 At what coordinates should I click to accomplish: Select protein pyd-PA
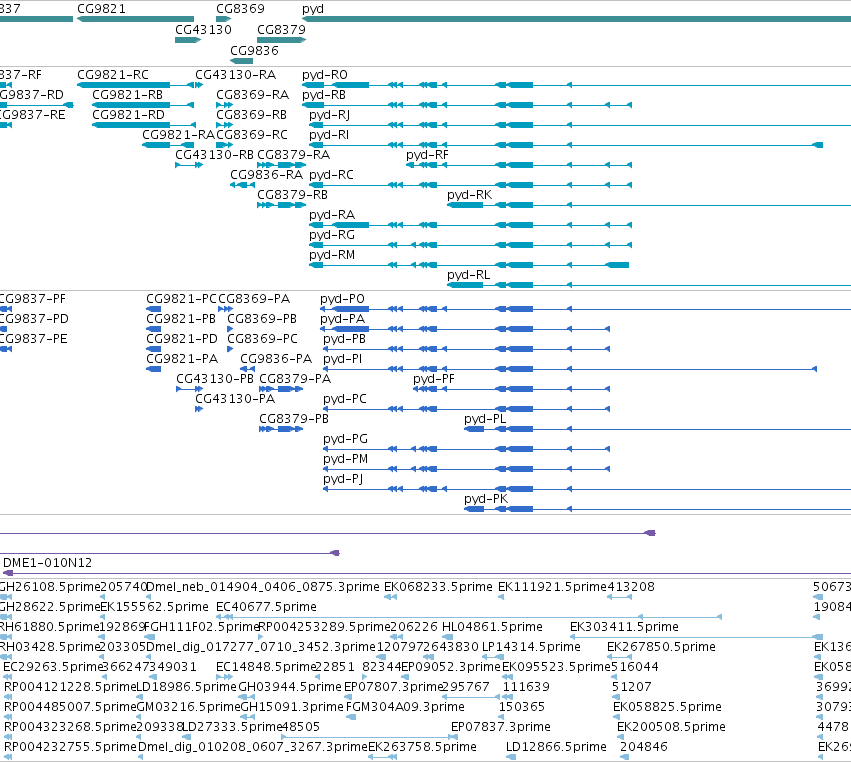coord(342,319)
